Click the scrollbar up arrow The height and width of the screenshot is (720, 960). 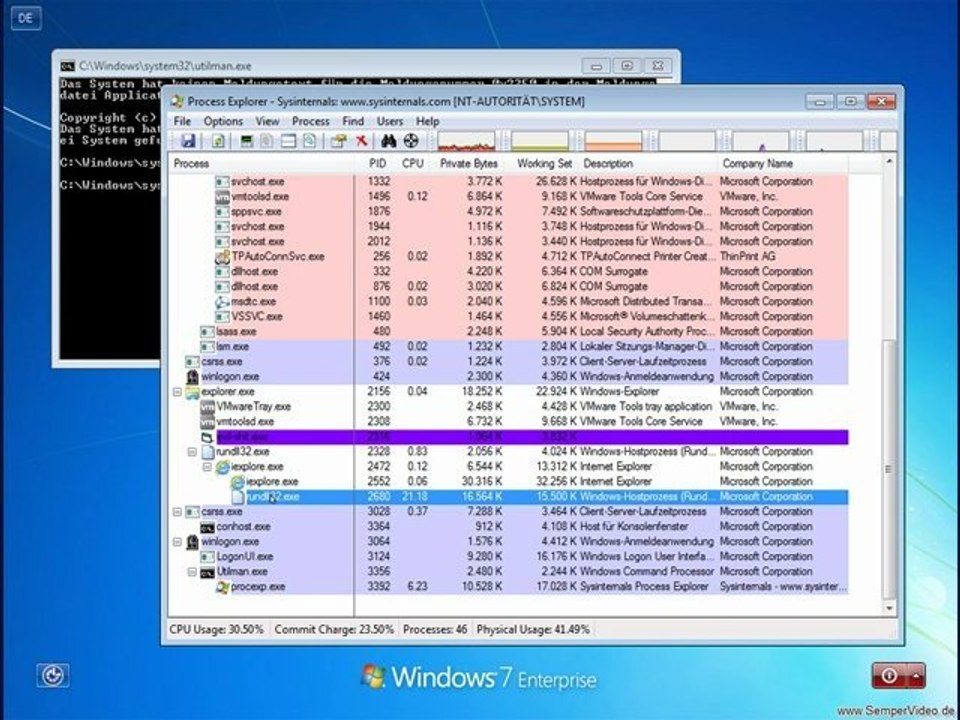tap(888, 162)
